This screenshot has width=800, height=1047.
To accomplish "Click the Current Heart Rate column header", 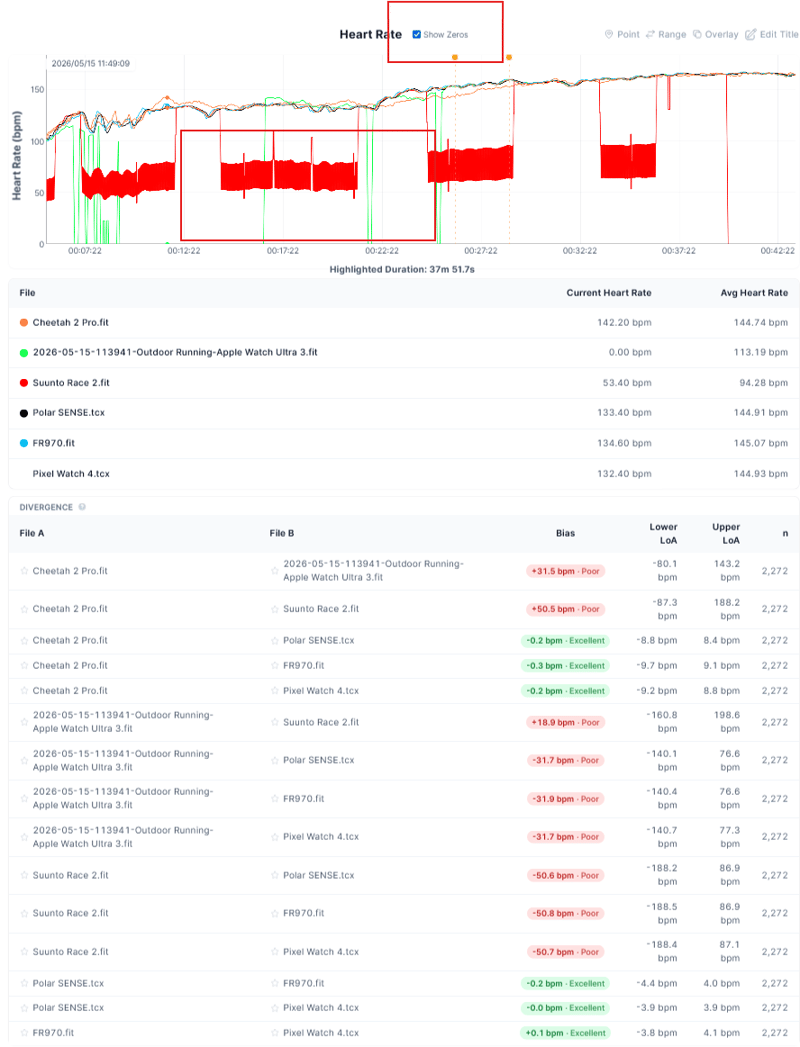I will coord(608,292).
